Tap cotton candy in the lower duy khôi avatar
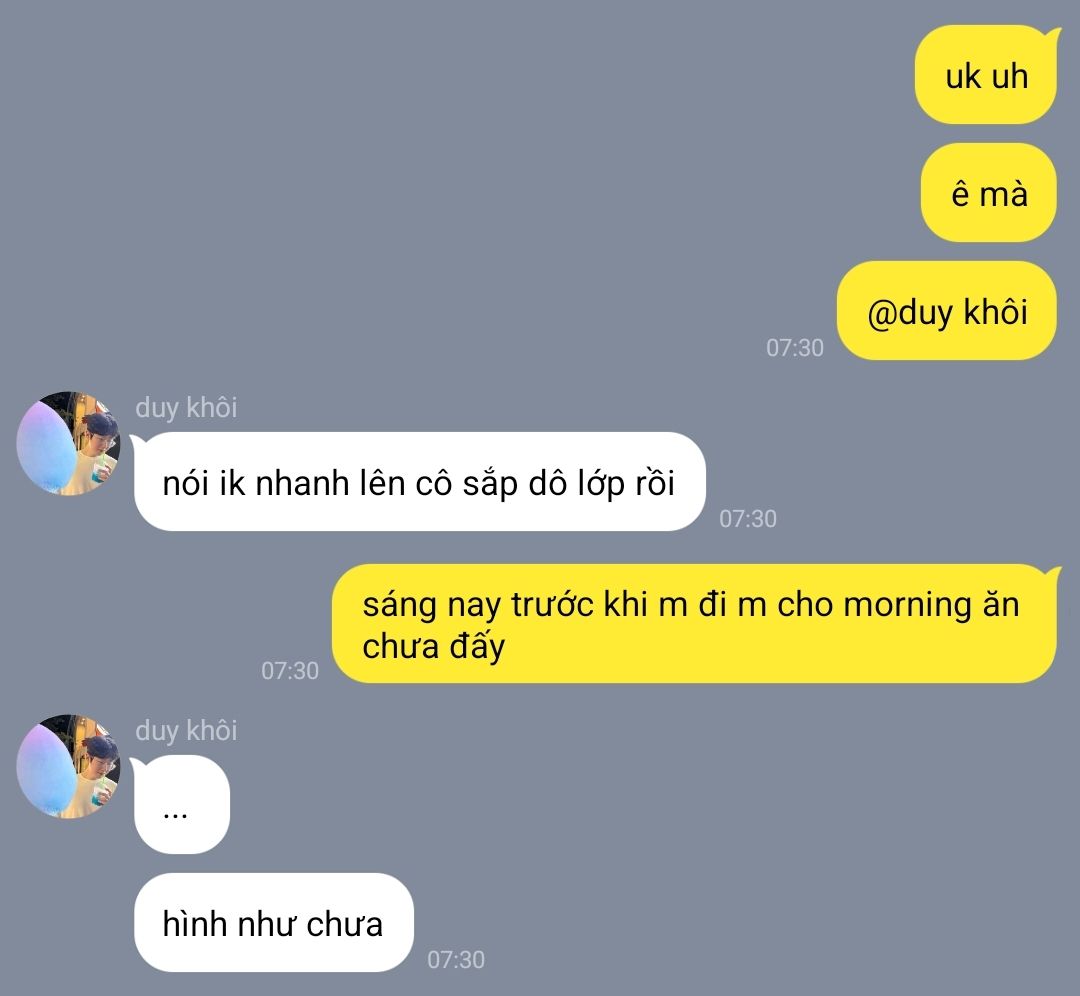The image size is (1080, 996). click(45, 770)
